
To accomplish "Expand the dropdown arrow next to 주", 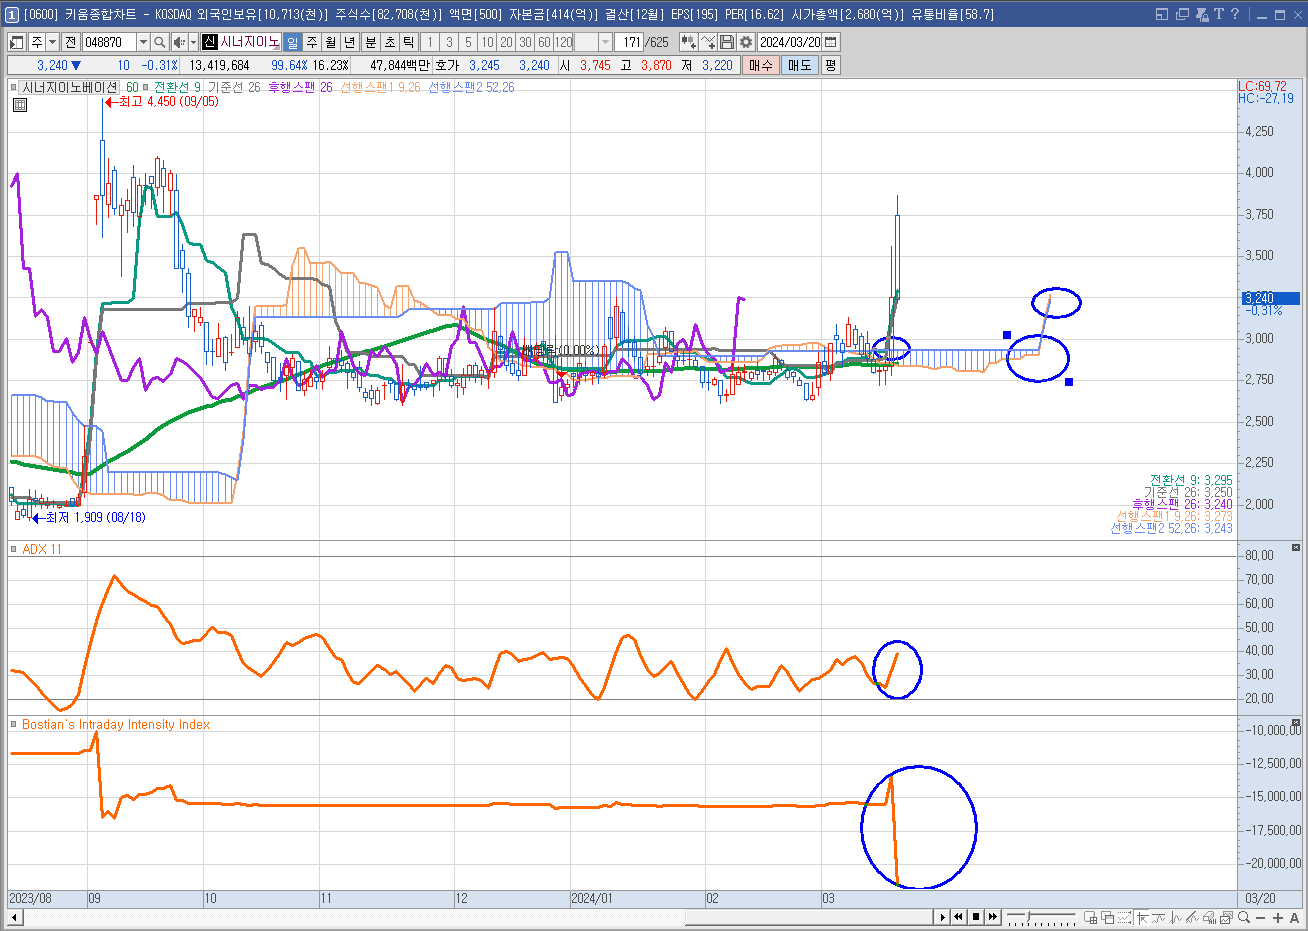I will [x=53, y=42].
